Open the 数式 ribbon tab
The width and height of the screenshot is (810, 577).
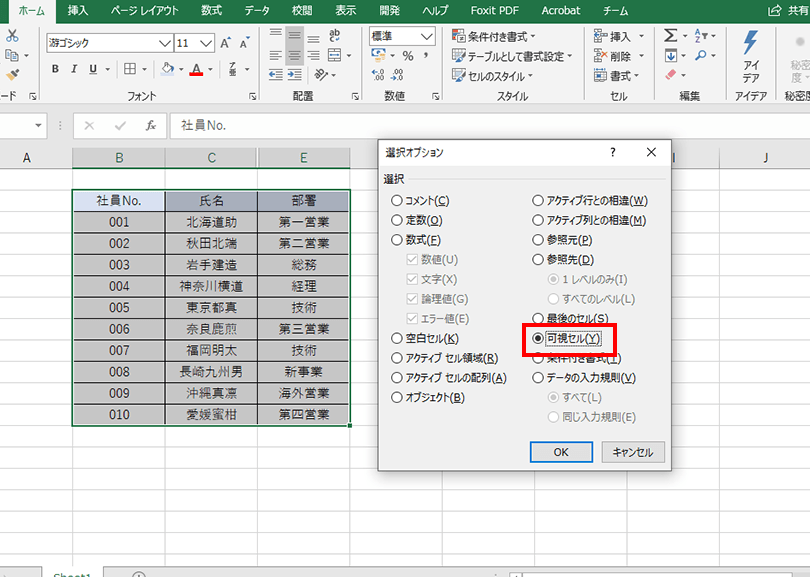(211, 10)
